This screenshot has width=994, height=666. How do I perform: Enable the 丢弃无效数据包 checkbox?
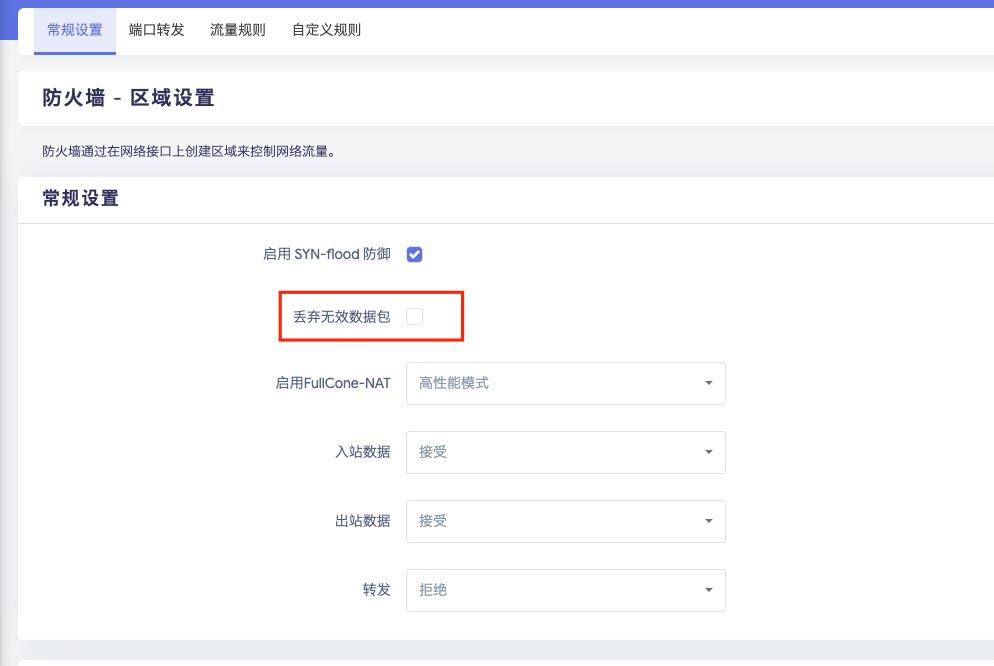pos(415,316)
